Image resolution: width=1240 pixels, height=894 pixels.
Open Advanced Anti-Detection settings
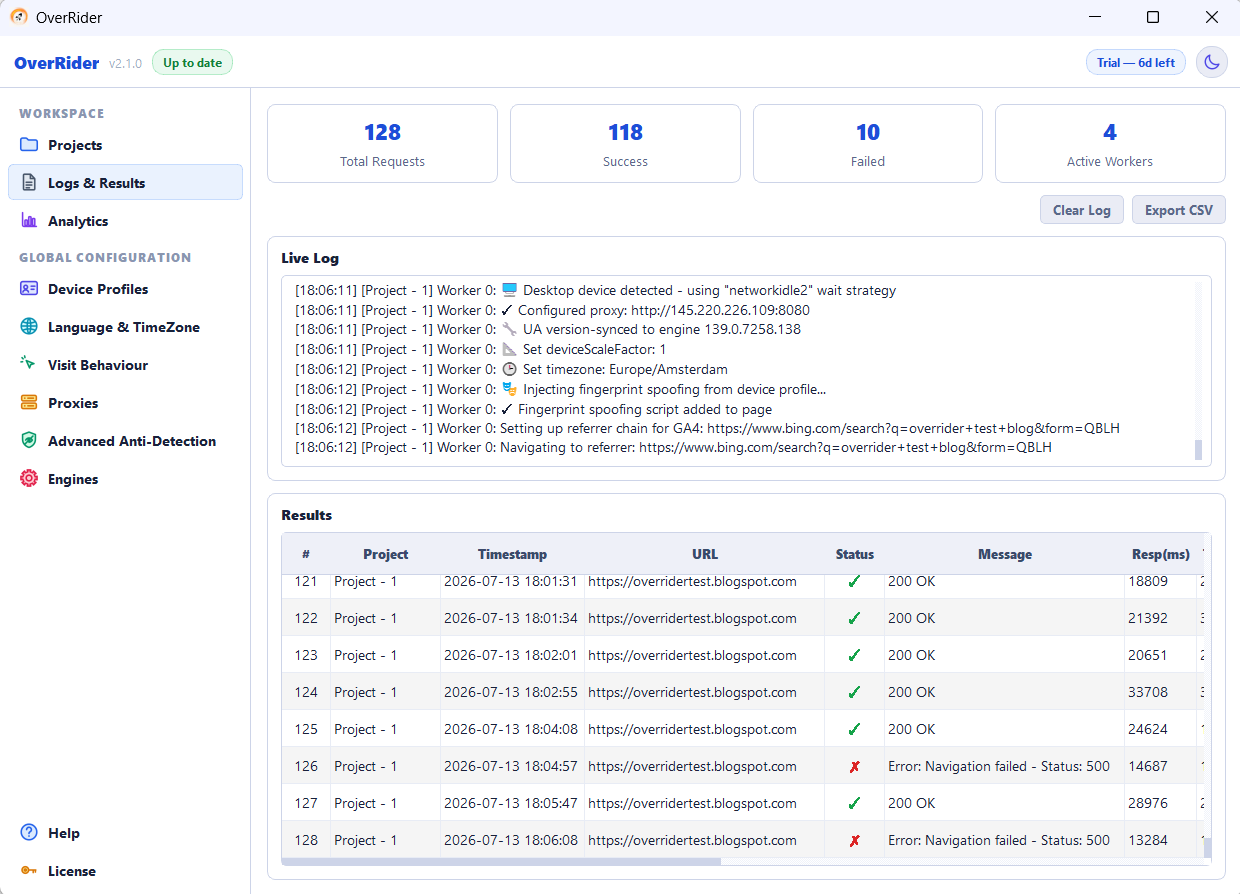point(125,441)
